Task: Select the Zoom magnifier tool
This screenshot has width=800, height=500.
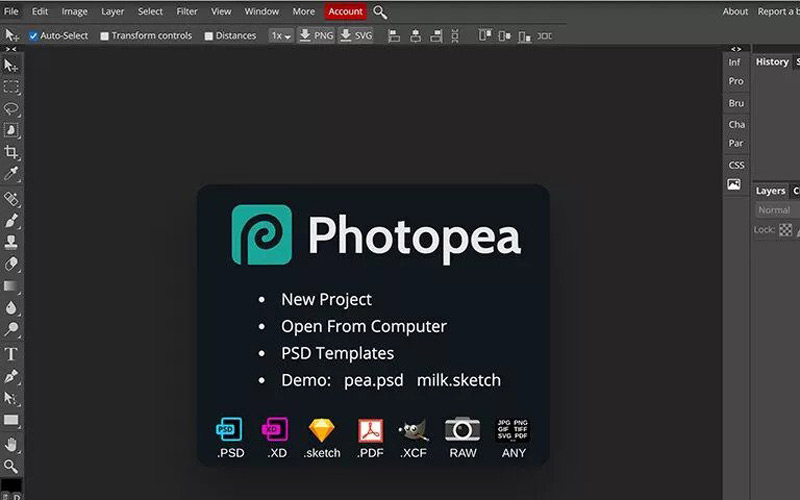Action: click(x=11, y=466)
